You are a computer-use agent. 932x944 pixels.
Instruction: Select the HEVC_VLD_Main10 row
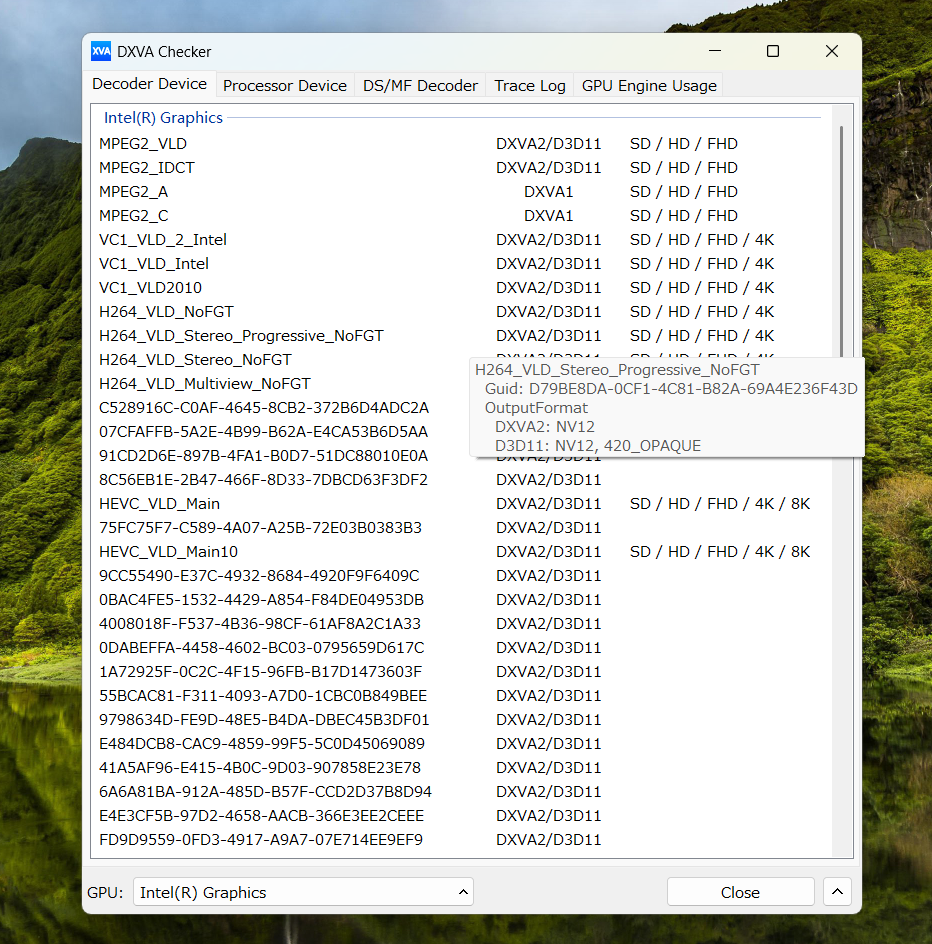point(461,552)
